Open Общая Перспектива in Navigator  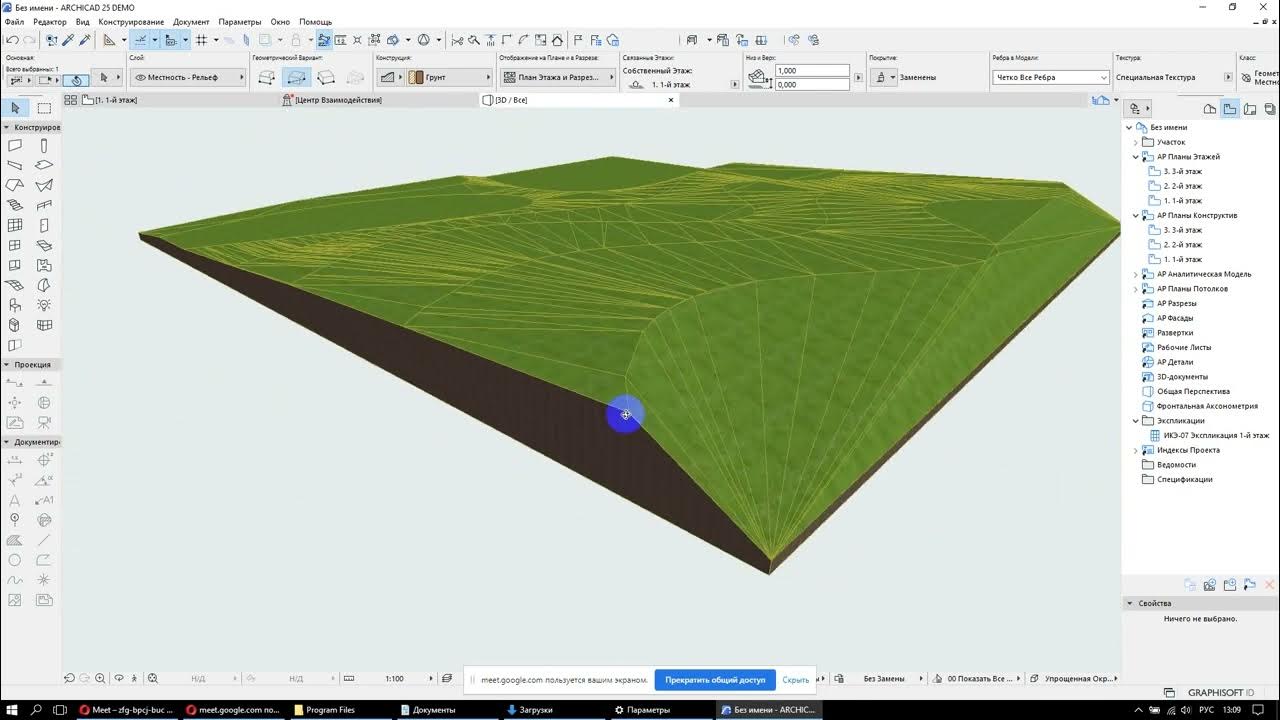1193,391
